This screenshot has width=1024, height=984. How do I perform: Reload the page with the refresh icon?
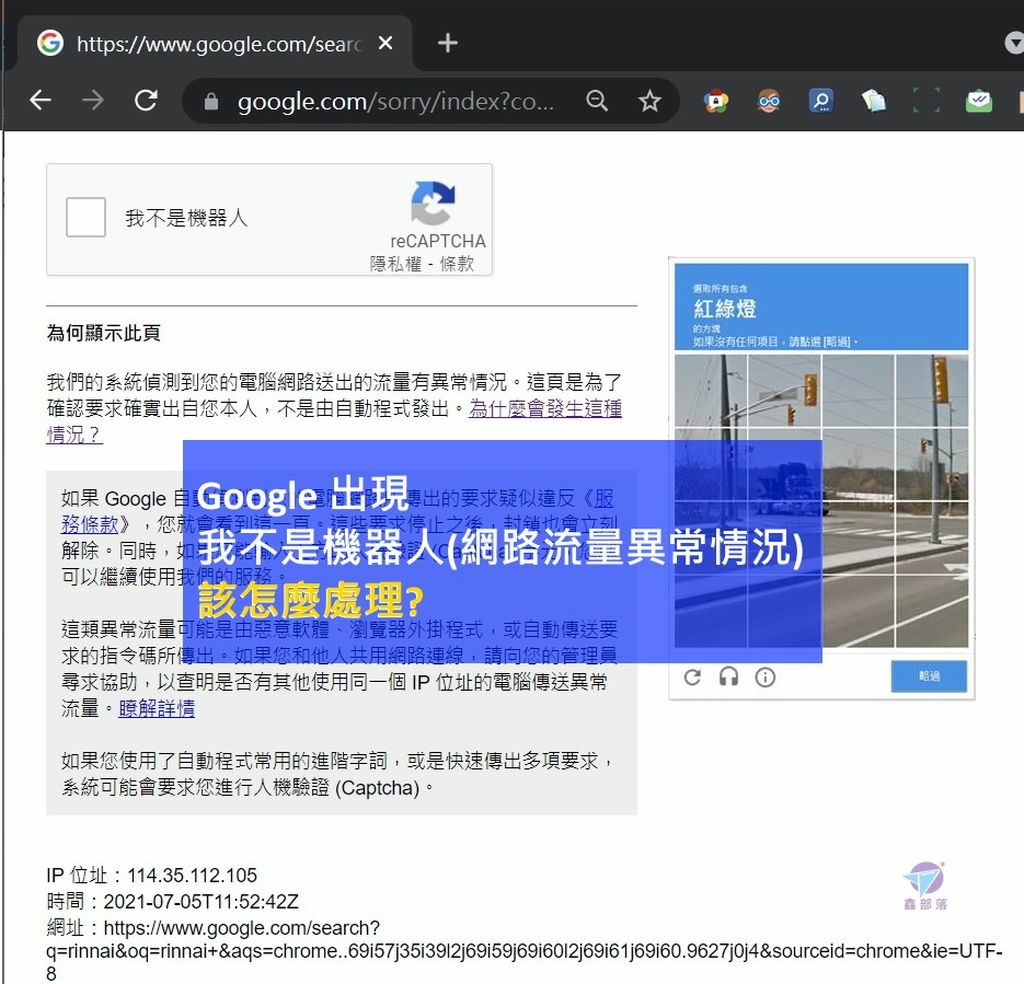click(x=146, y=101)
